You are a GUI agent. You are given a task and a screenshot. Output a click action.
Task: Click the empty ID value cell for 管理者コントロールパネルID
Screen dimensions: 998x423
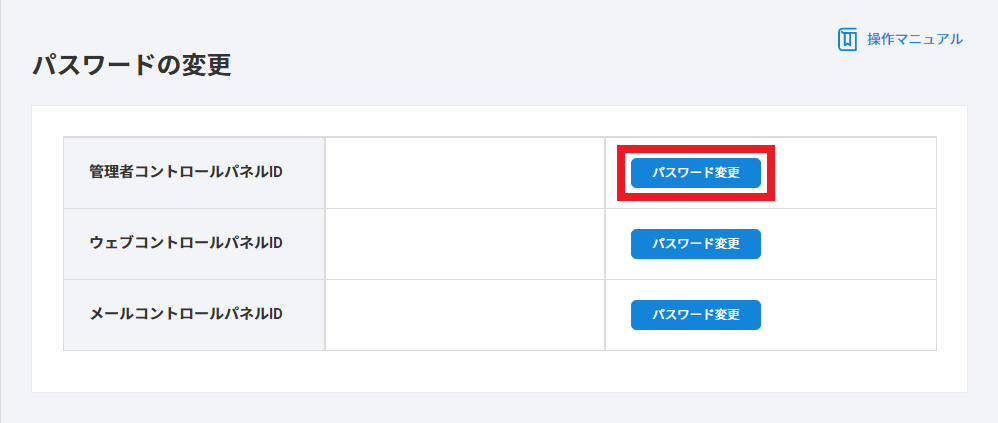pos(465,172)
